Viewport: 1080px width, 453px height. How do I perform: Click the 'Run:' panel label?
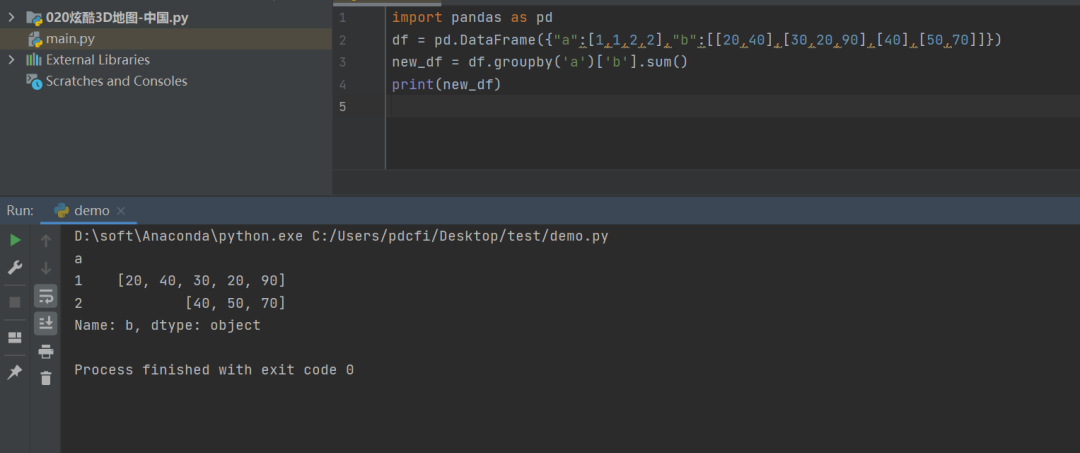[x=20, y=211]
